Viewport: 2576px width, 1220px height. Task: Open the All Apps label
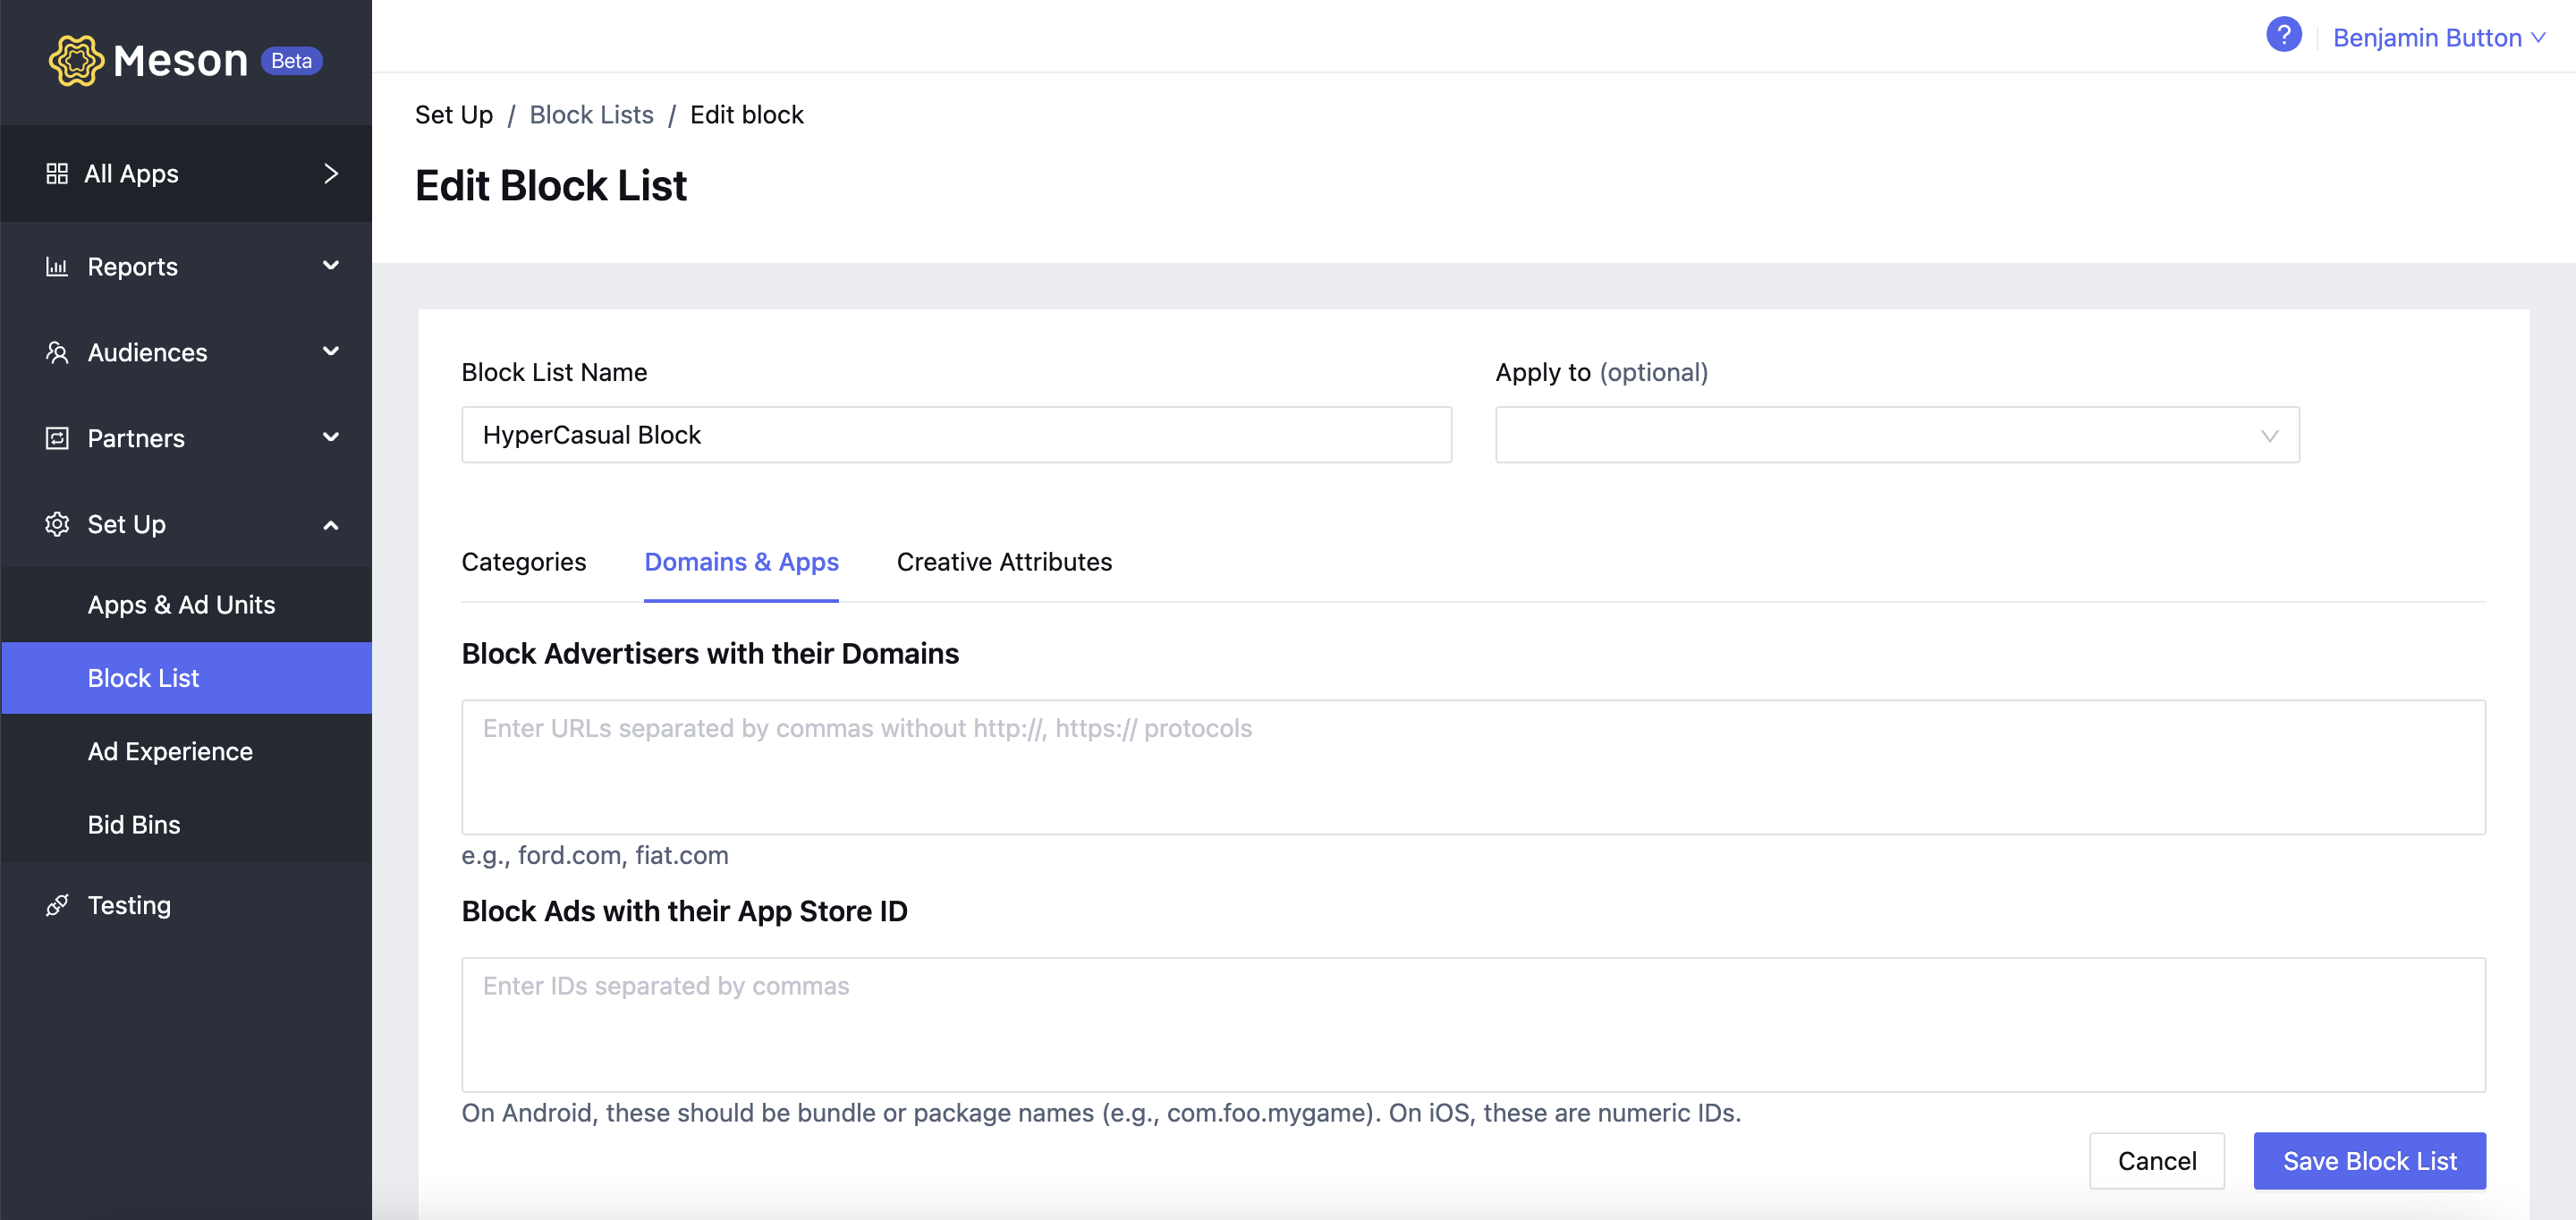click(x=131, y=174)
